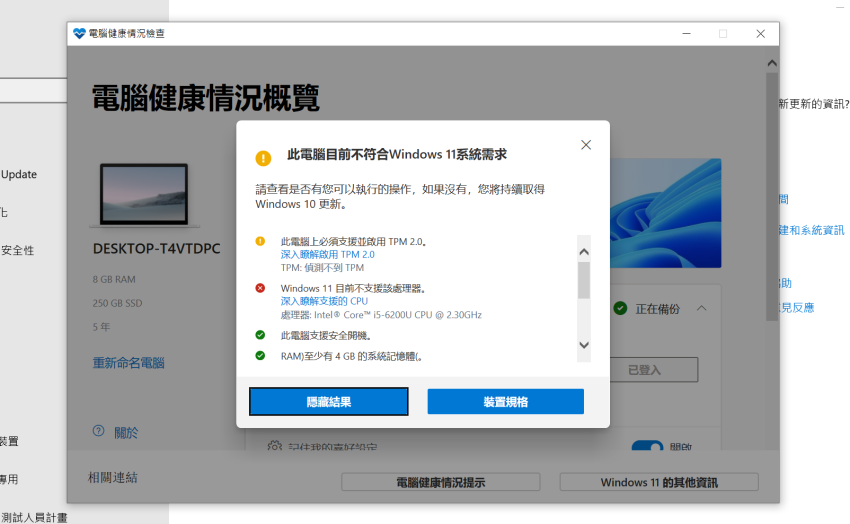Collapse the 正在備份 section chevron
This screenshot has height=524, width=850.
(x=701, y=308)
